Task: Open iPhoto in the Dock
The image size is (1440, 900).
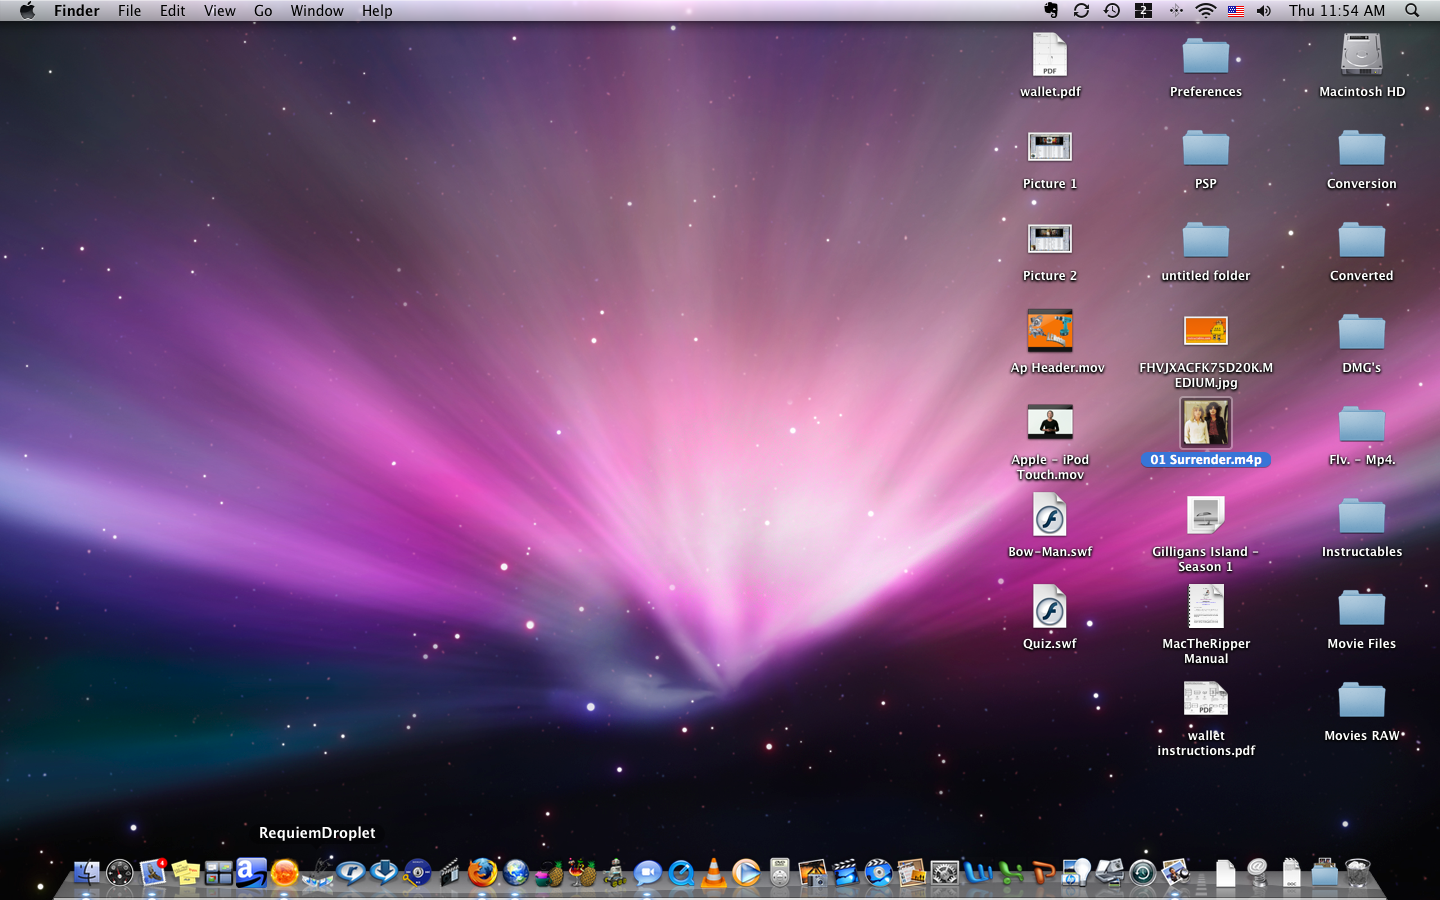Action: click(x=813, y=873)
